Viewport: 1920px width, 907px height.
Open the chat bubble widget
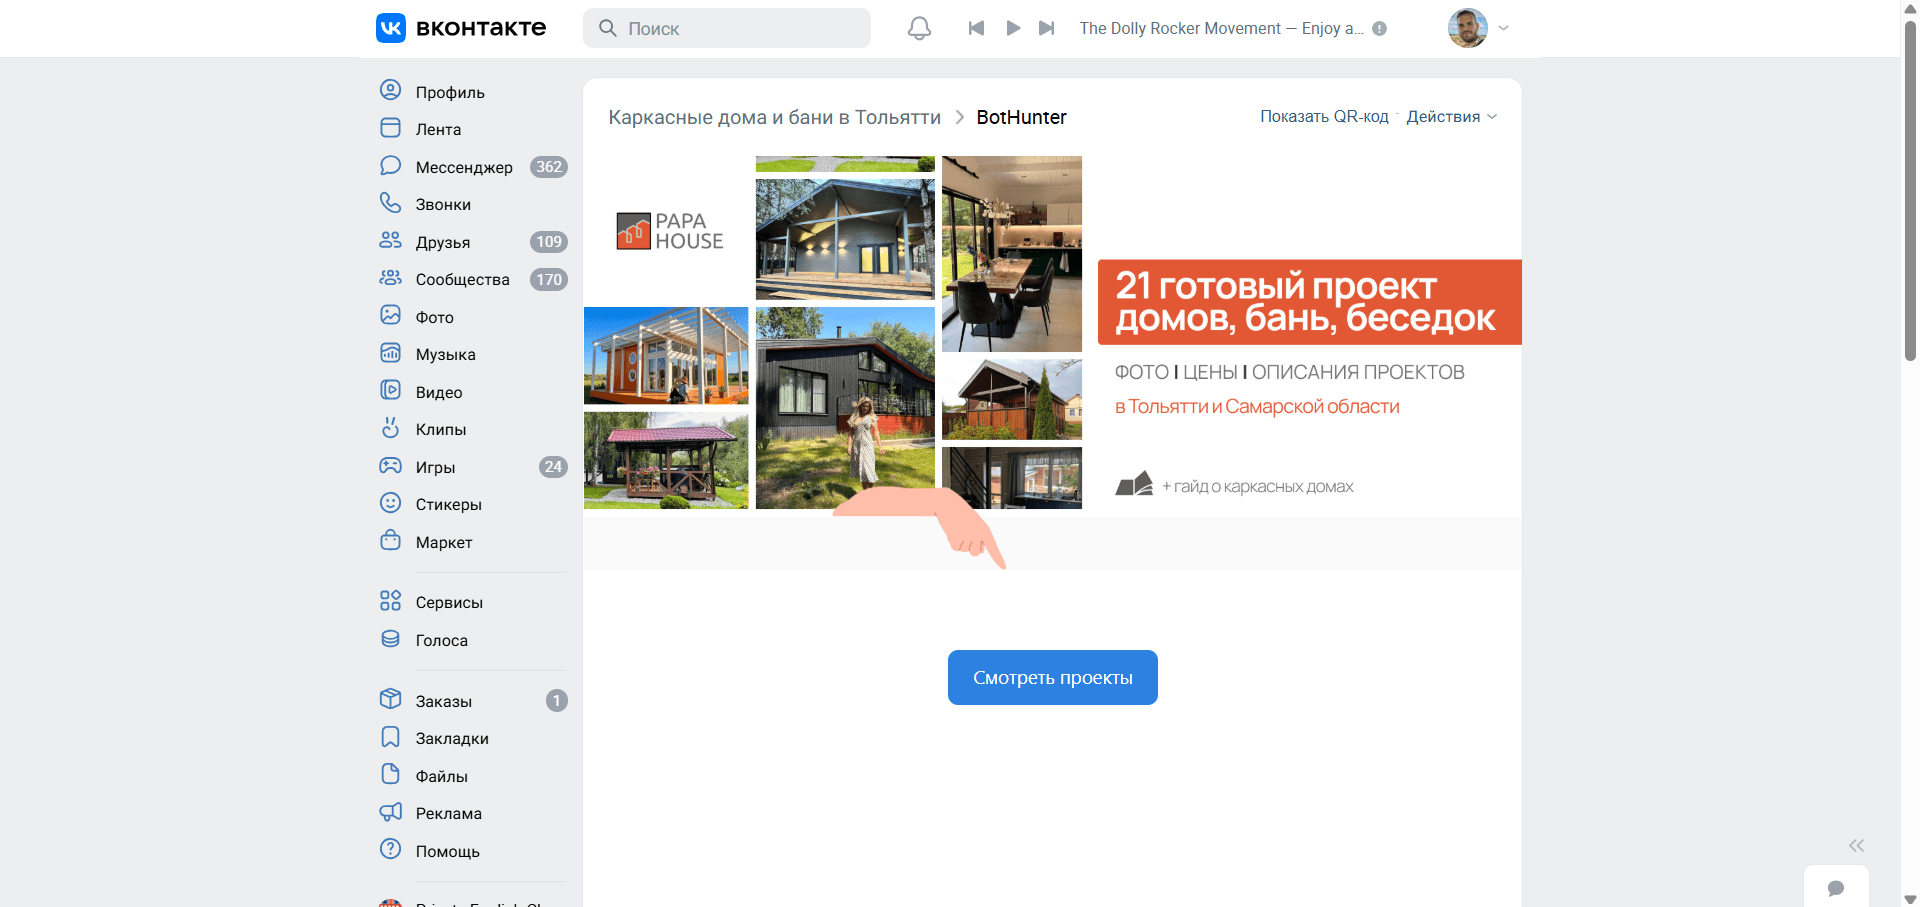(x=1836, y=888)
